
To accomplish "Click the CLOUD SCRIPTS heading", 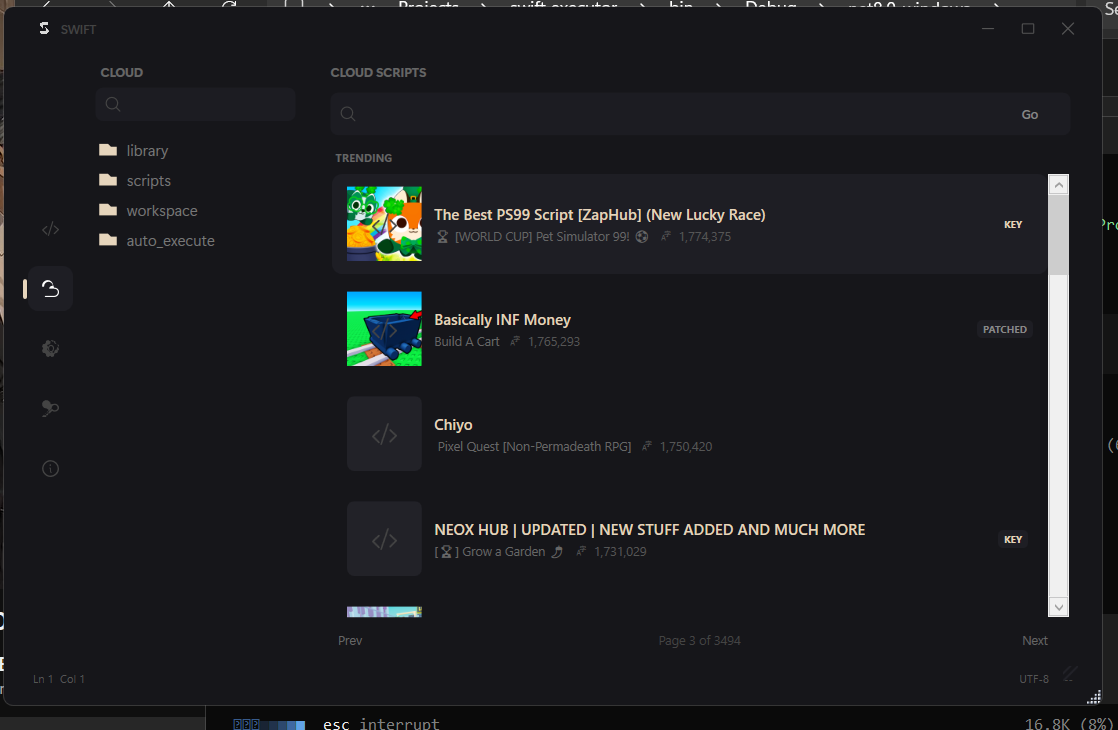I will tap(379, 72).
